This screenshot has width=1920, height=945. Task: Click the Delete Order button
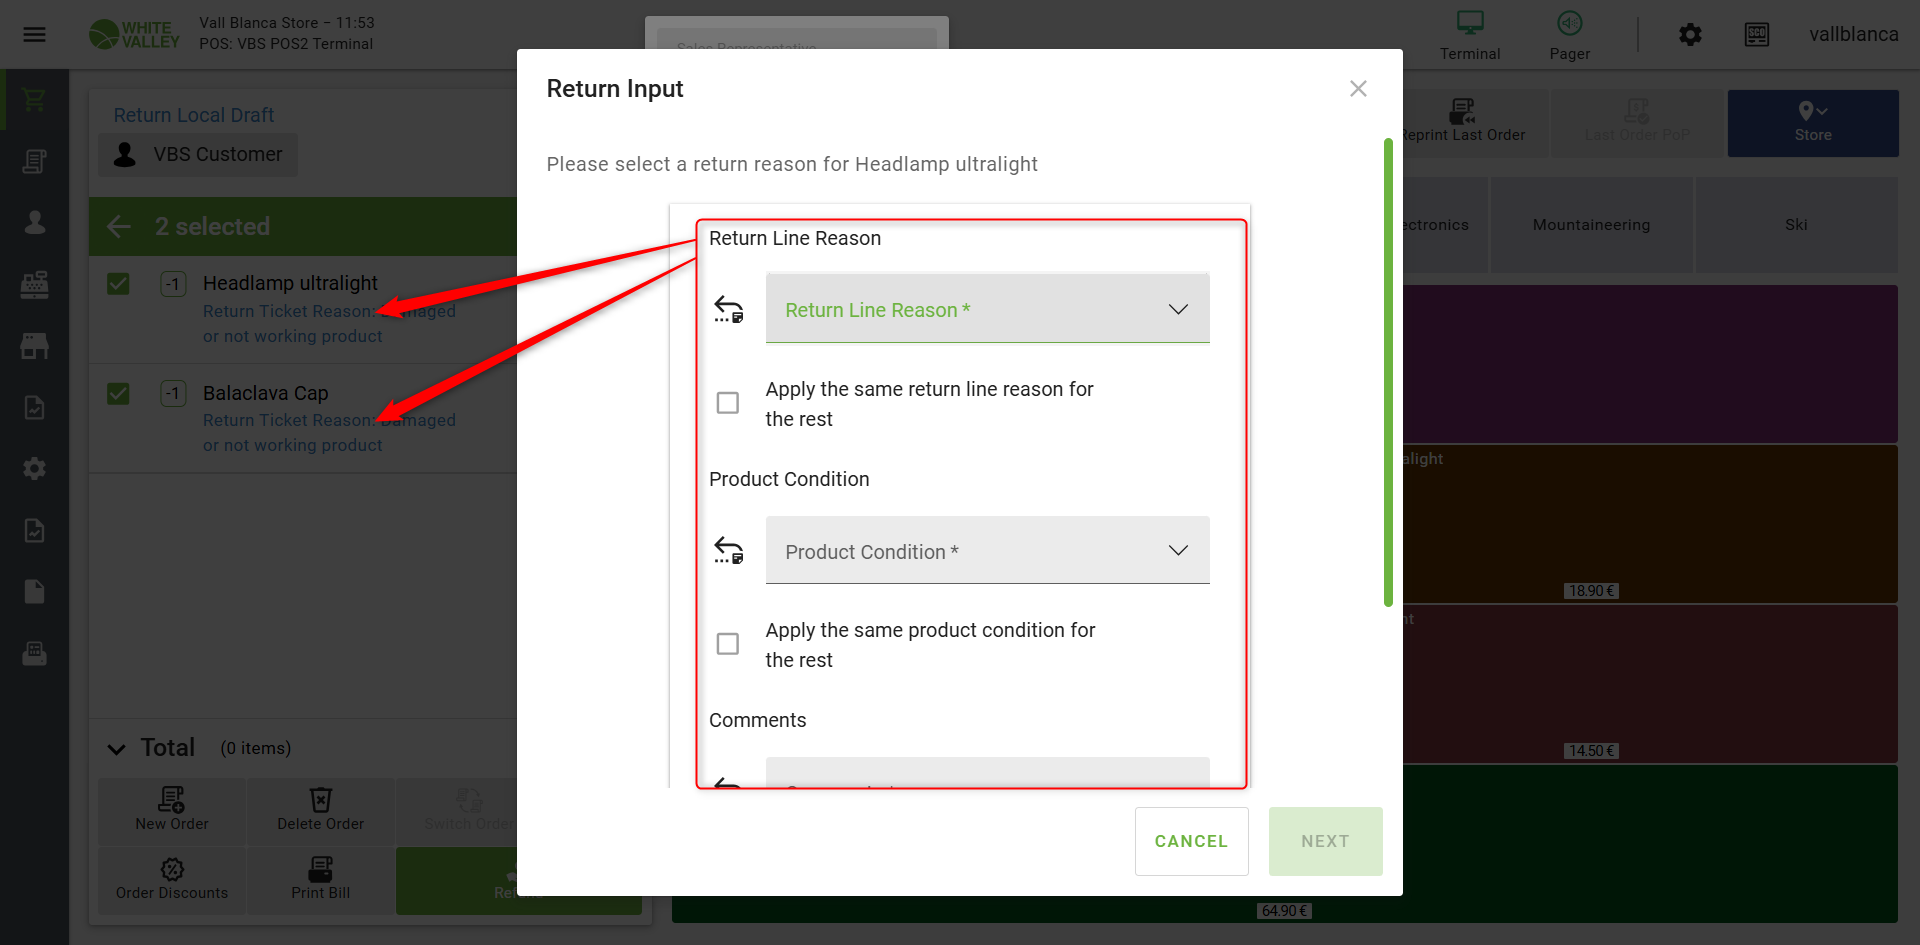pyautogui.click(x=321, y=810)
